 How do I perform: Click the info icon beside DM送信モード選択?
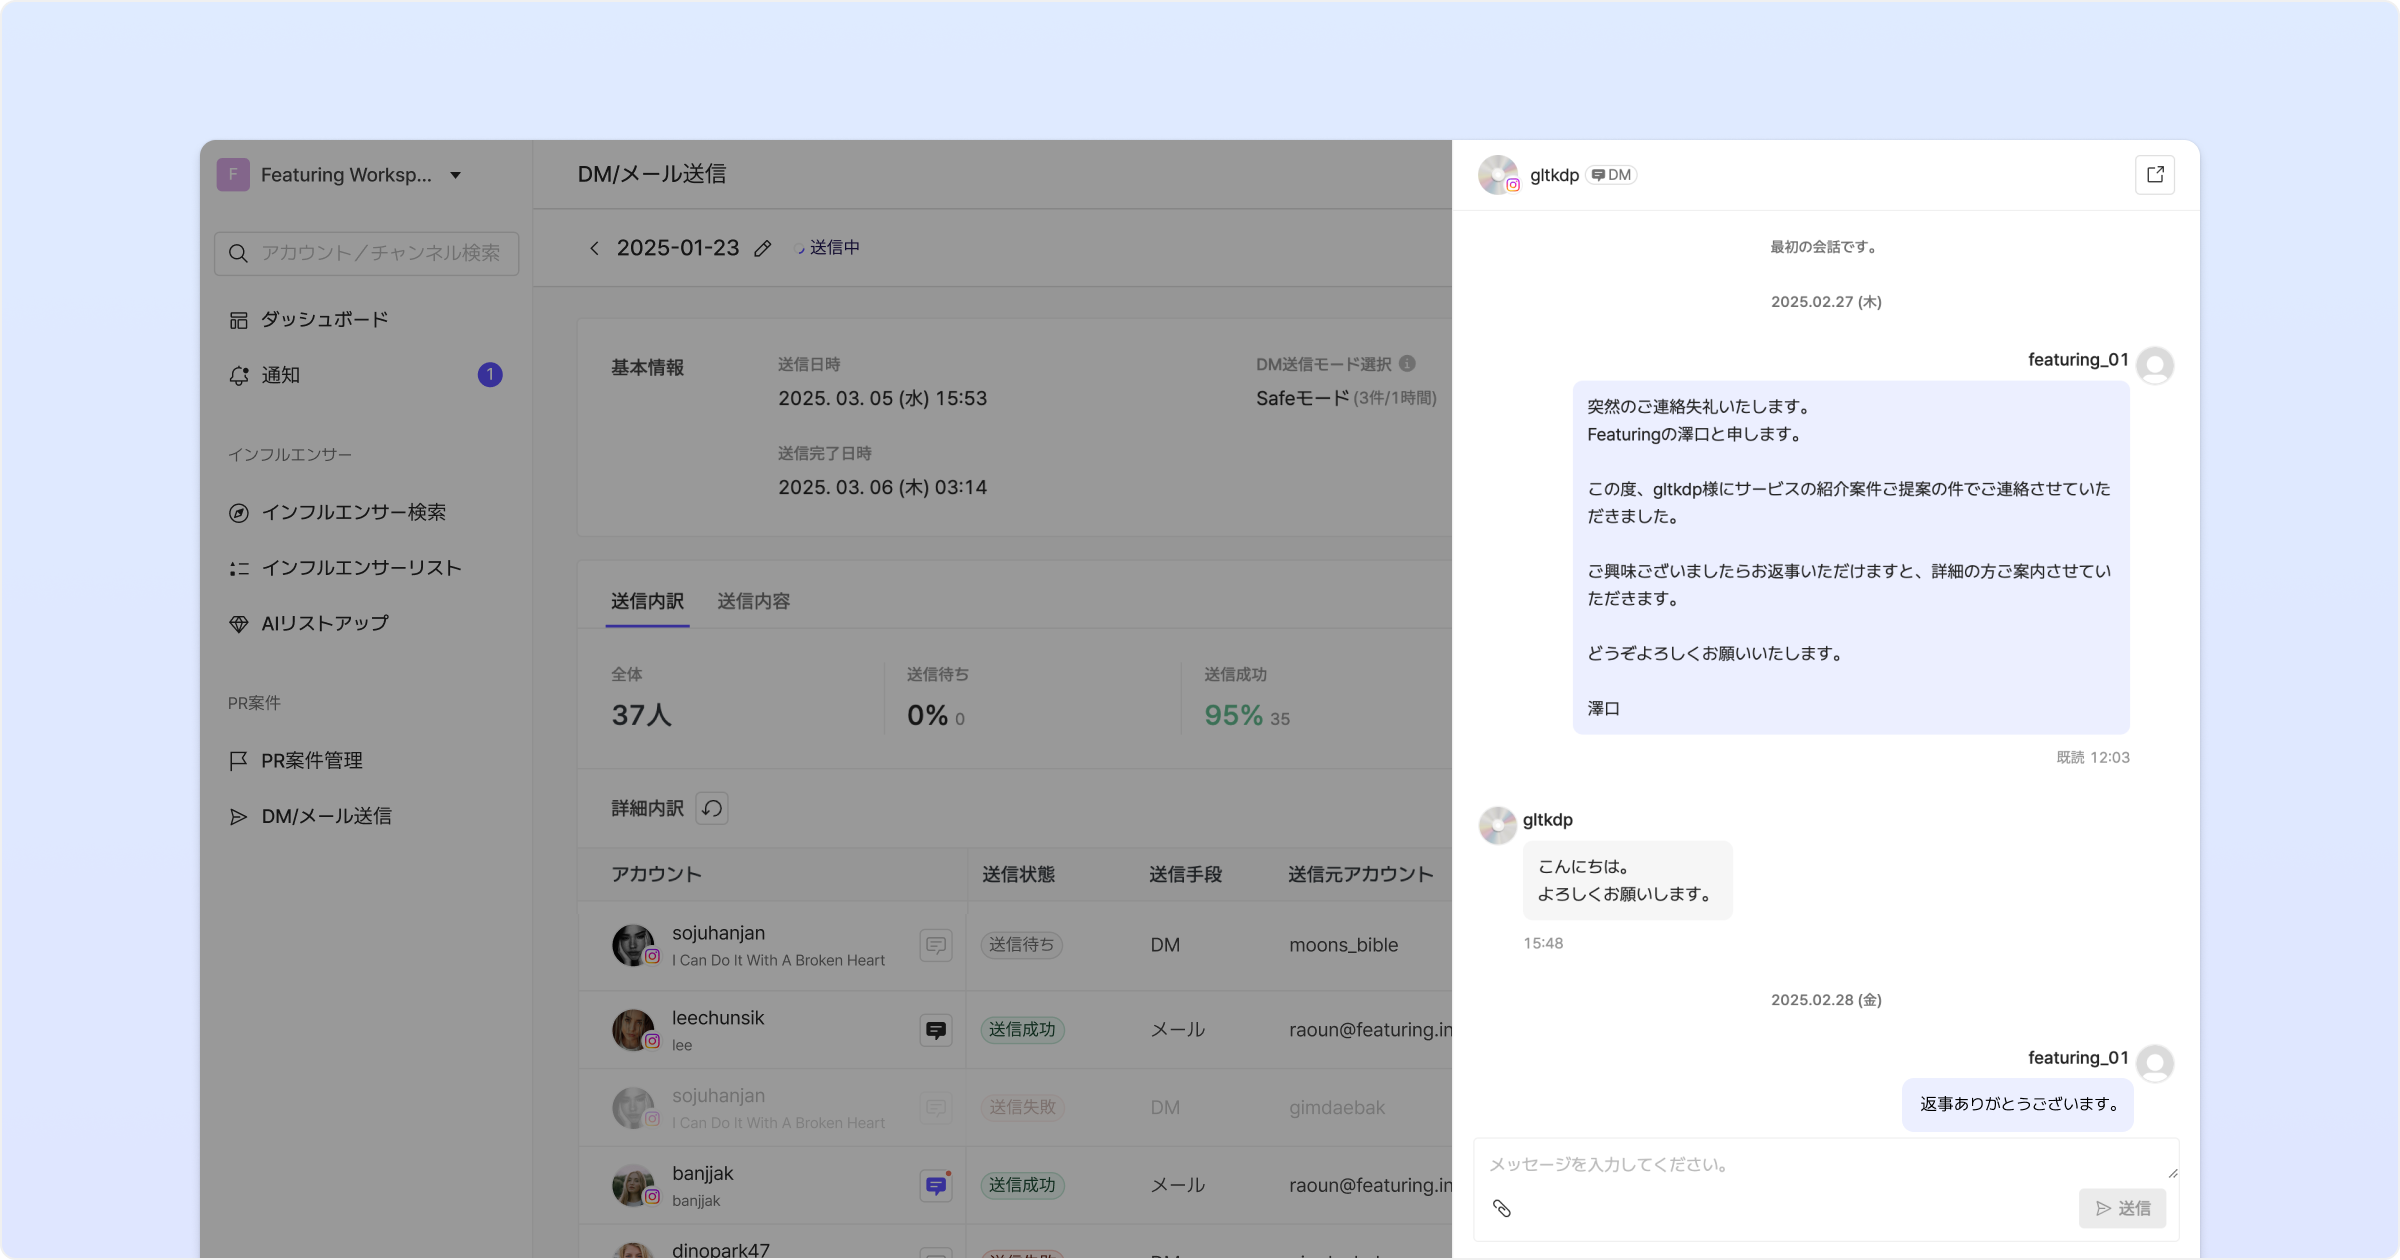[x=1407, y=364]
